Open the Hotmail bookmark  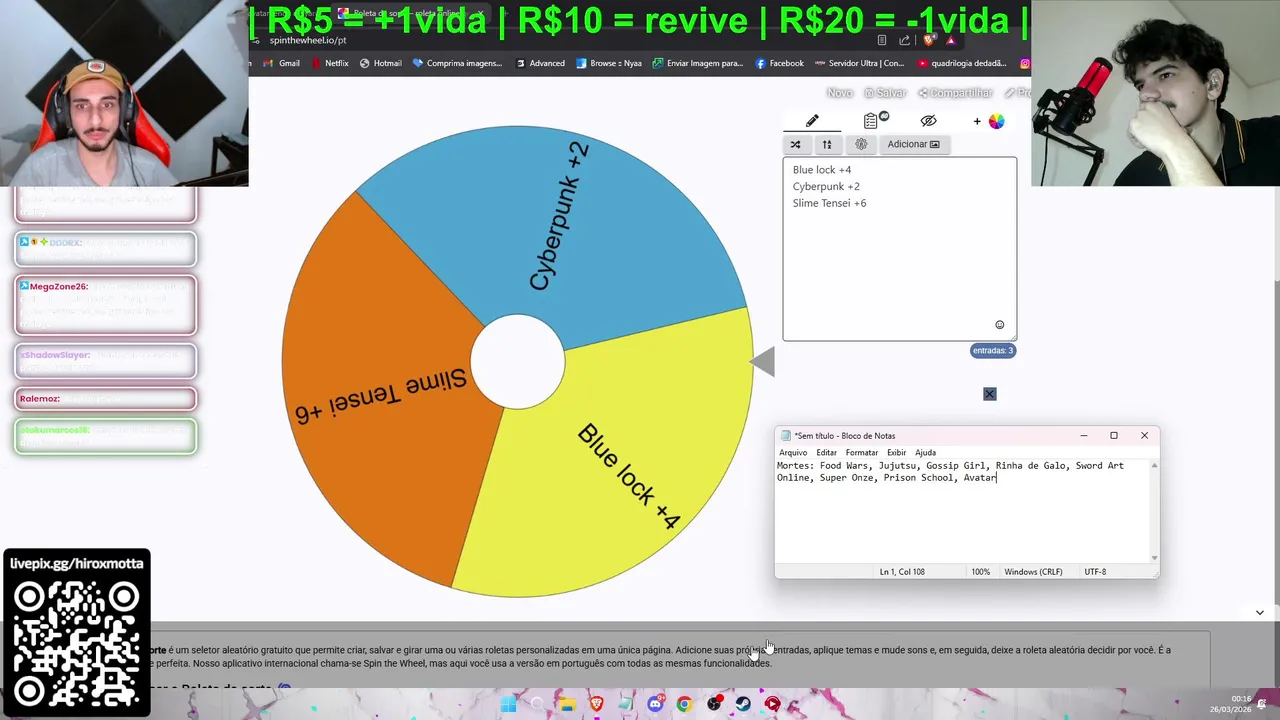(x=380, y=63)
